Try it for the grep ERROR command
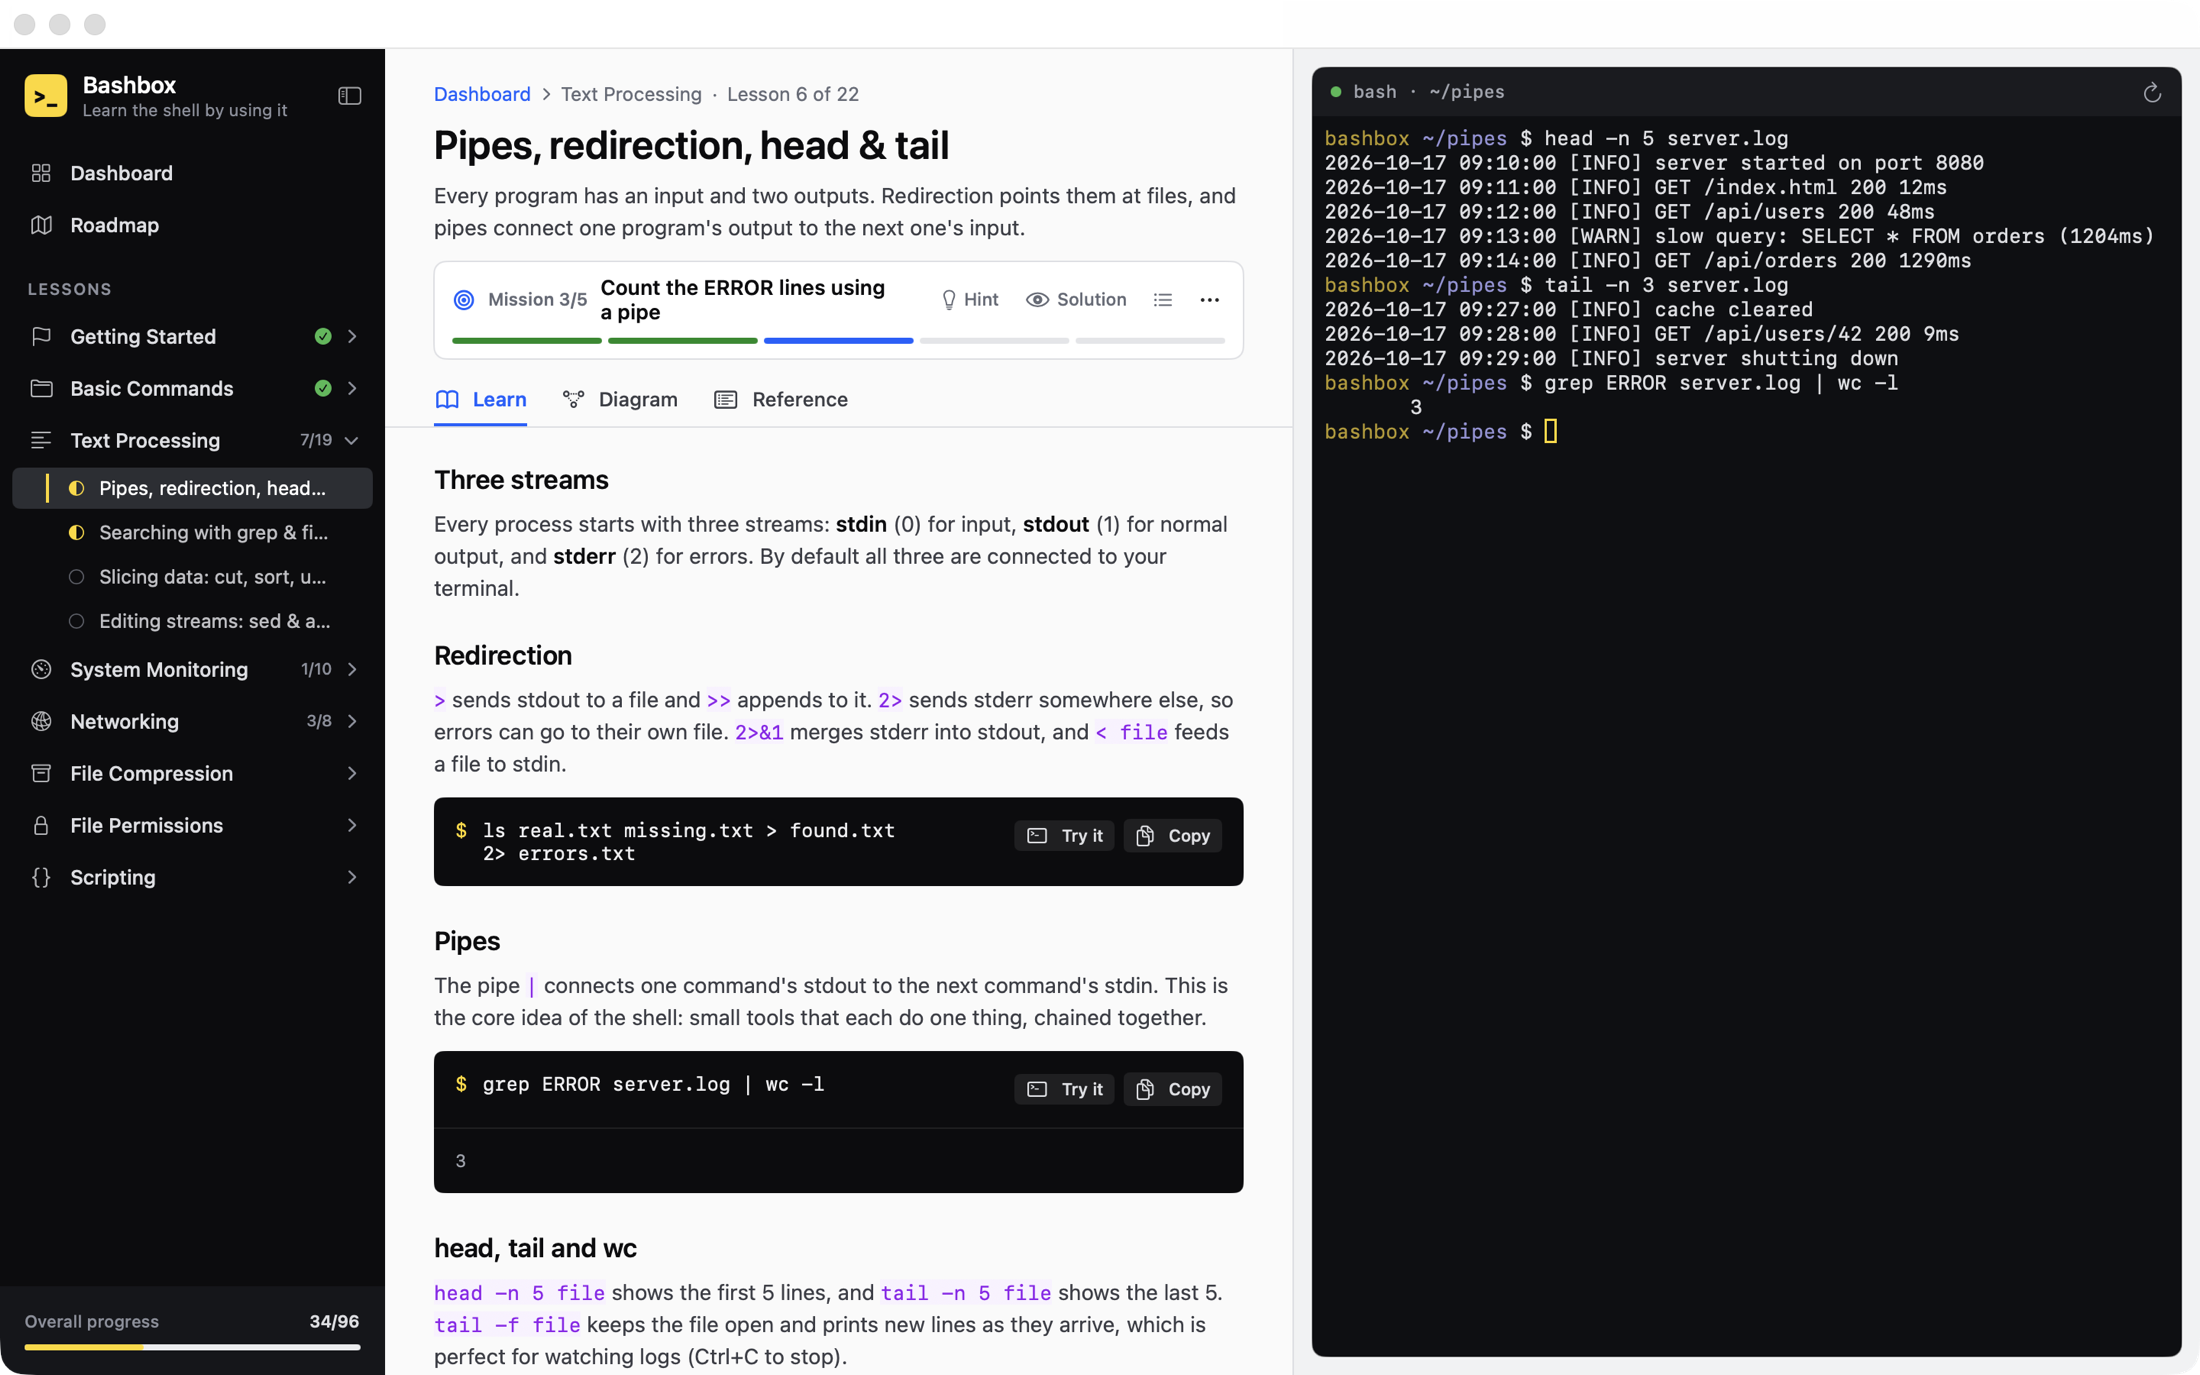The height and width of the screenshot is (1375, 2200). coord(1064,1089)
